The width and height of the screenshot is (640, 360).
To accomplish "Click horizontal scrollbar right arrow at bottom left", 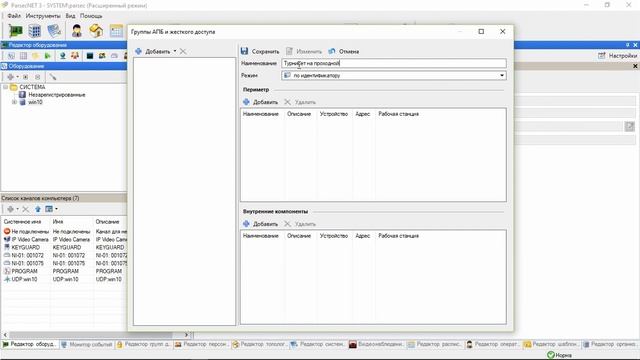I will [x=186, y=335].
